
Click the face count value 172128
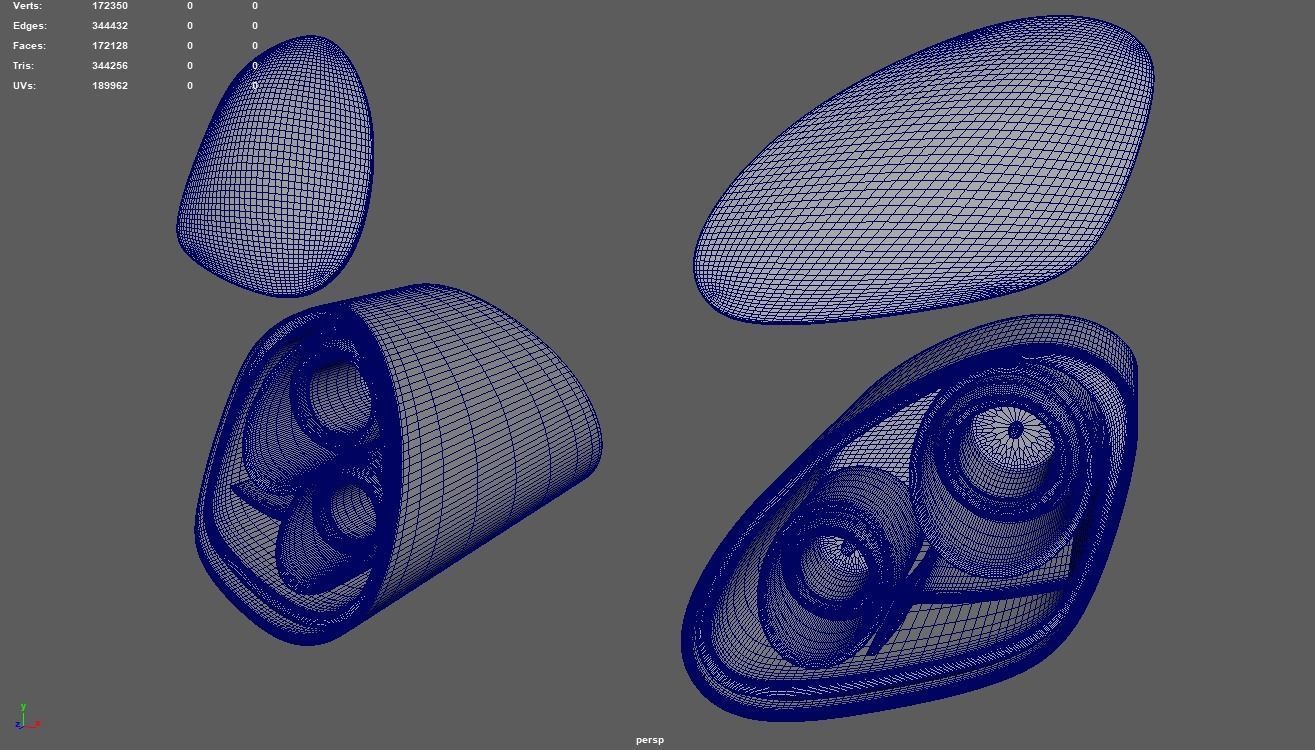[x=110, y=46]
